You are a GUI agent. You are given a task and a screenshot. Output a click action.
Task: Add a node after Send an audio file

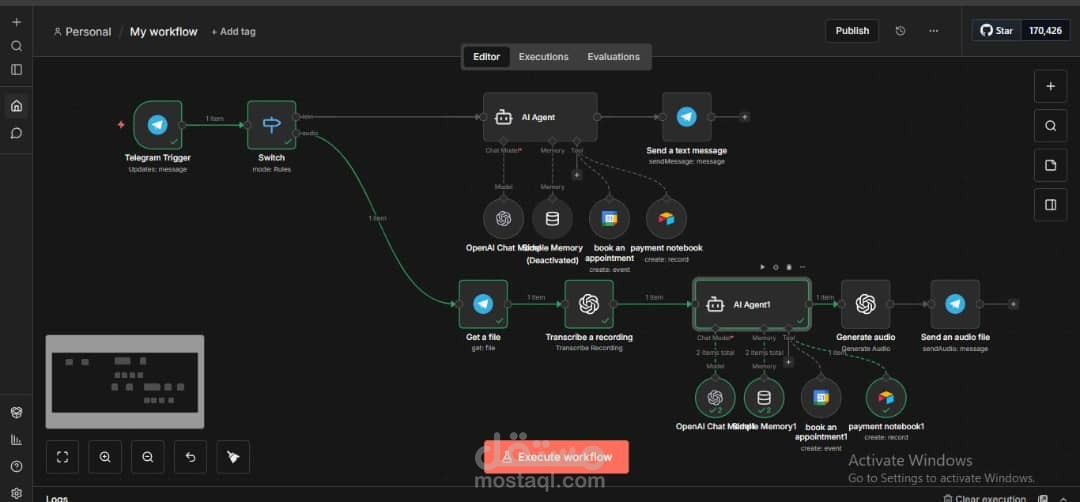[x=1013, y=304]
